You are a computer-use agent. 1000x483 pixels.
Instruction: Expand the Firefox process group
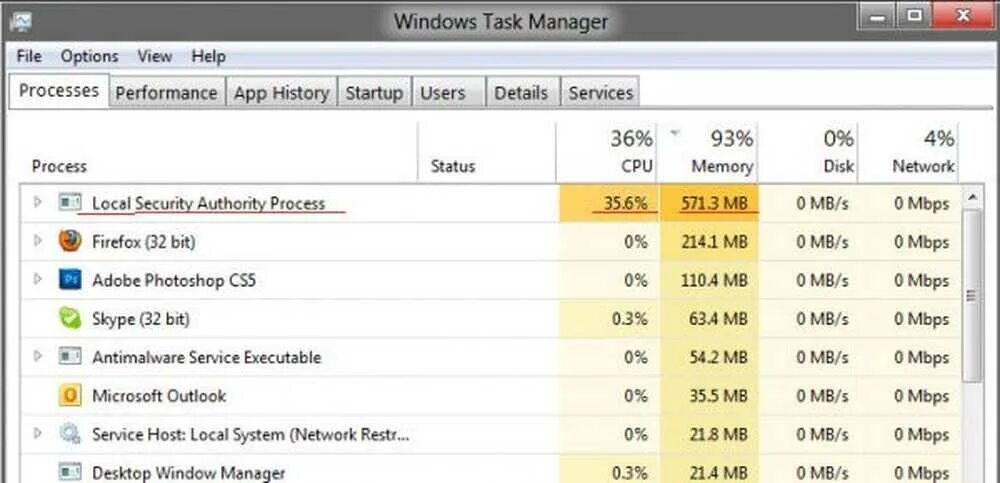(x=38, y=241)
